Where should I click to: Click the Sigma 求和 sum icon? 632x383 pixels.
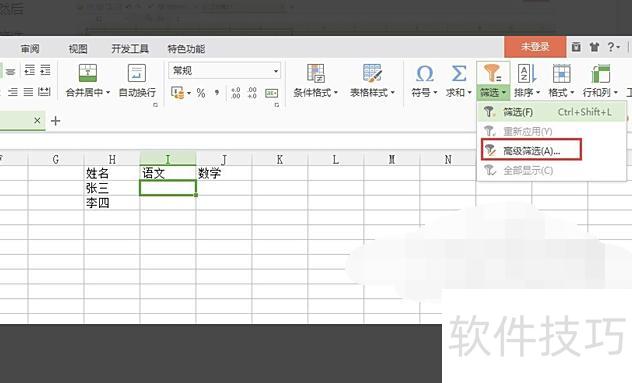click(x=459, y=74)
